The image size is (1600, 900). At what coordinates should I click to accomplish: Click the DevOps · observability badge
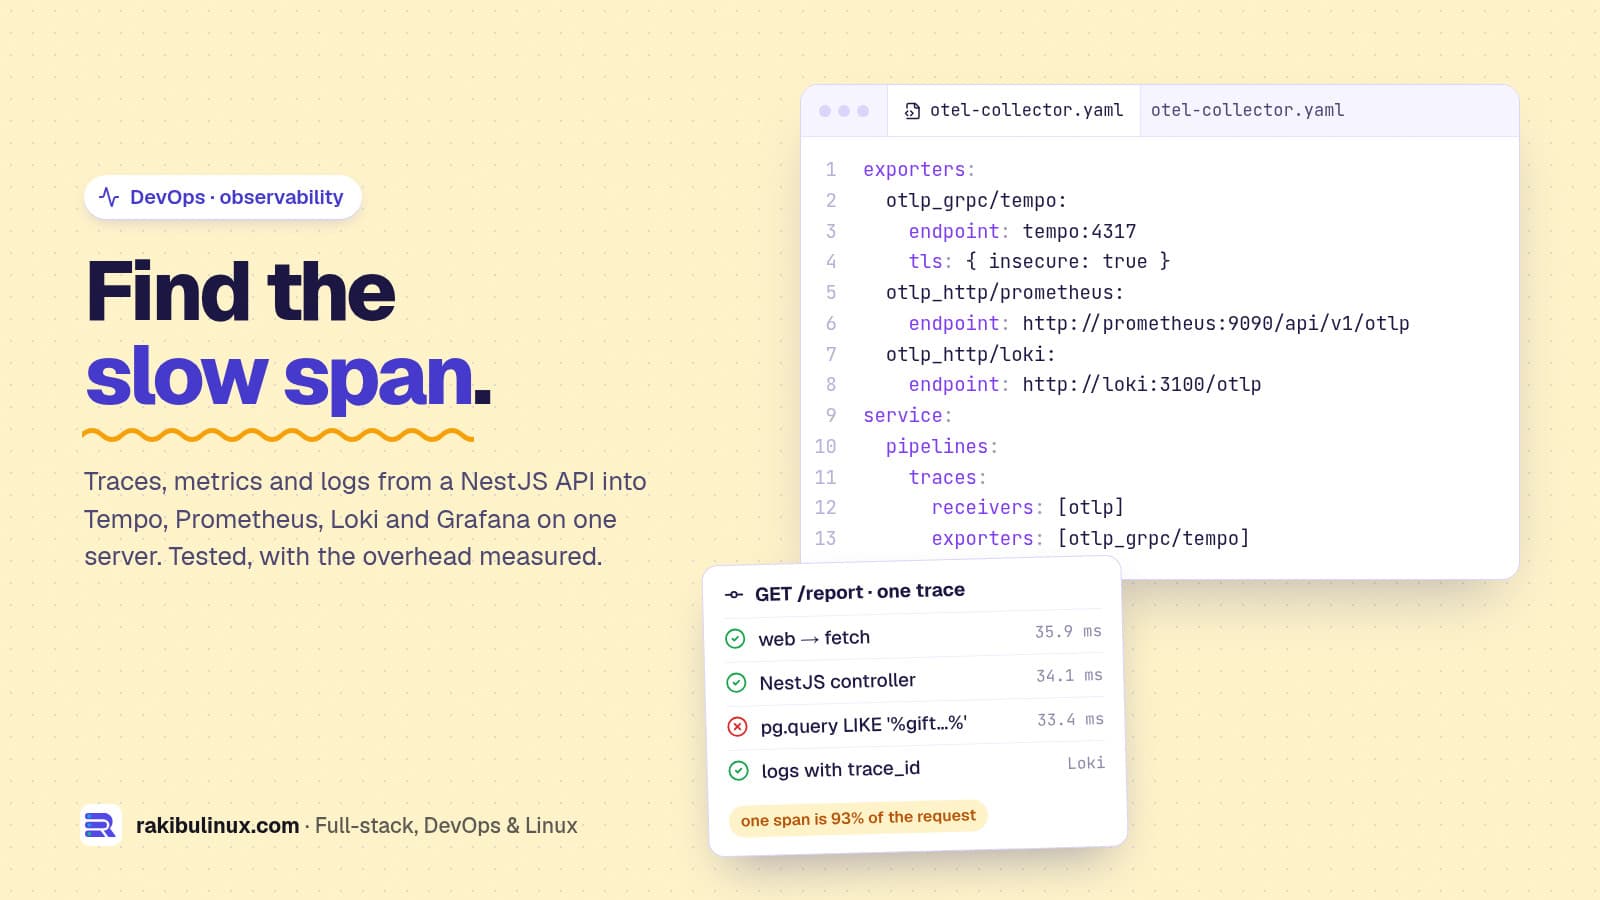223,197
